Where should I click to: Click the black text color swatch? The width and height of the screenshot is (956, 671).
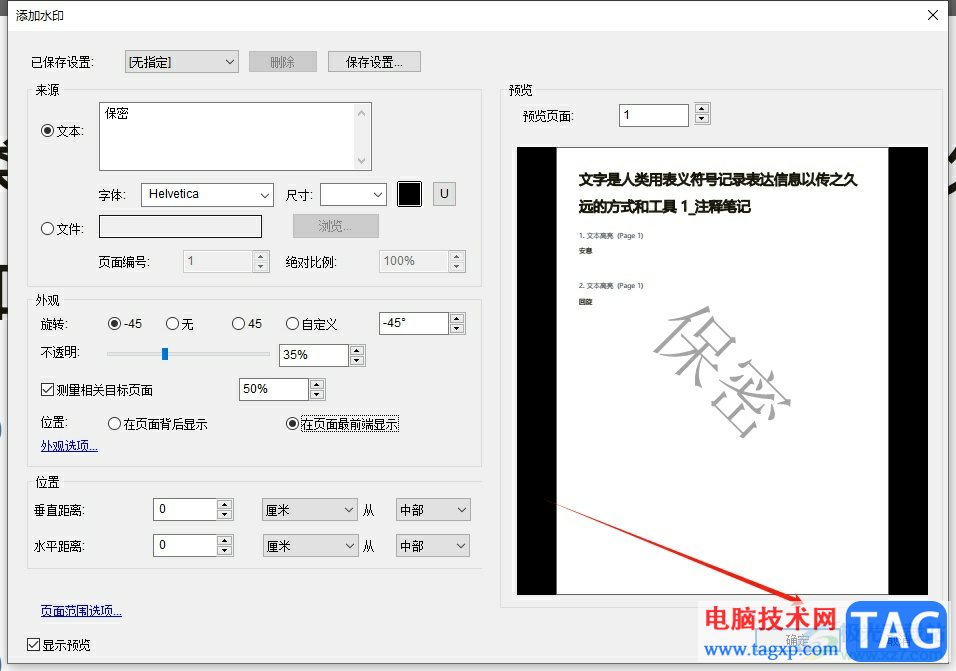pyautogui.click(x=409, y=194)
